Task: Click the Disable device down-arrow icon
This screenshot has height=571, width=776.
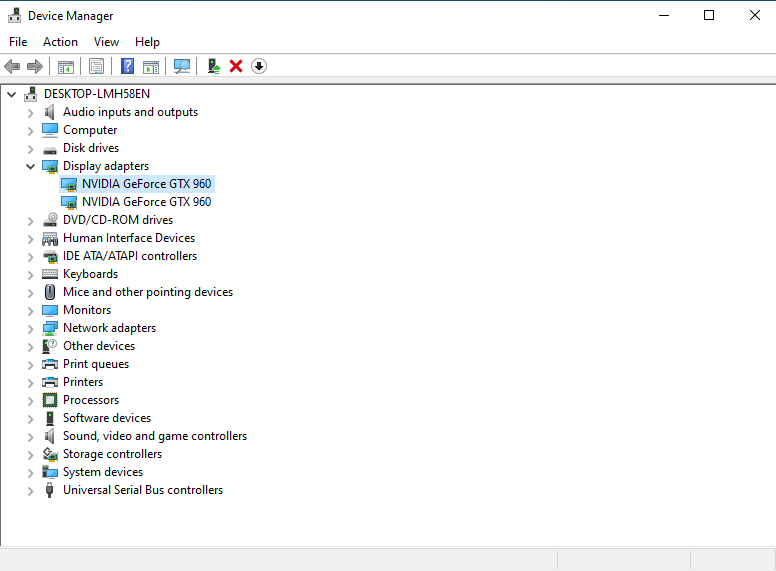Action: pyautogui.click(x=259, y=66)
